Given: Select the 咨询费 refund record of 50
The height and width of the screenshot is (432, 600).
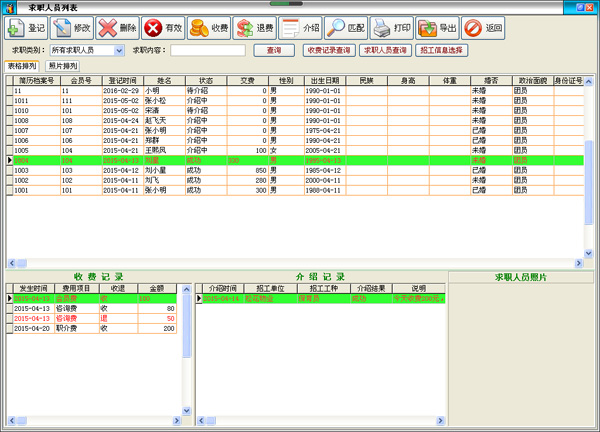Looking at the screenshot, I should tap(91, 318).
